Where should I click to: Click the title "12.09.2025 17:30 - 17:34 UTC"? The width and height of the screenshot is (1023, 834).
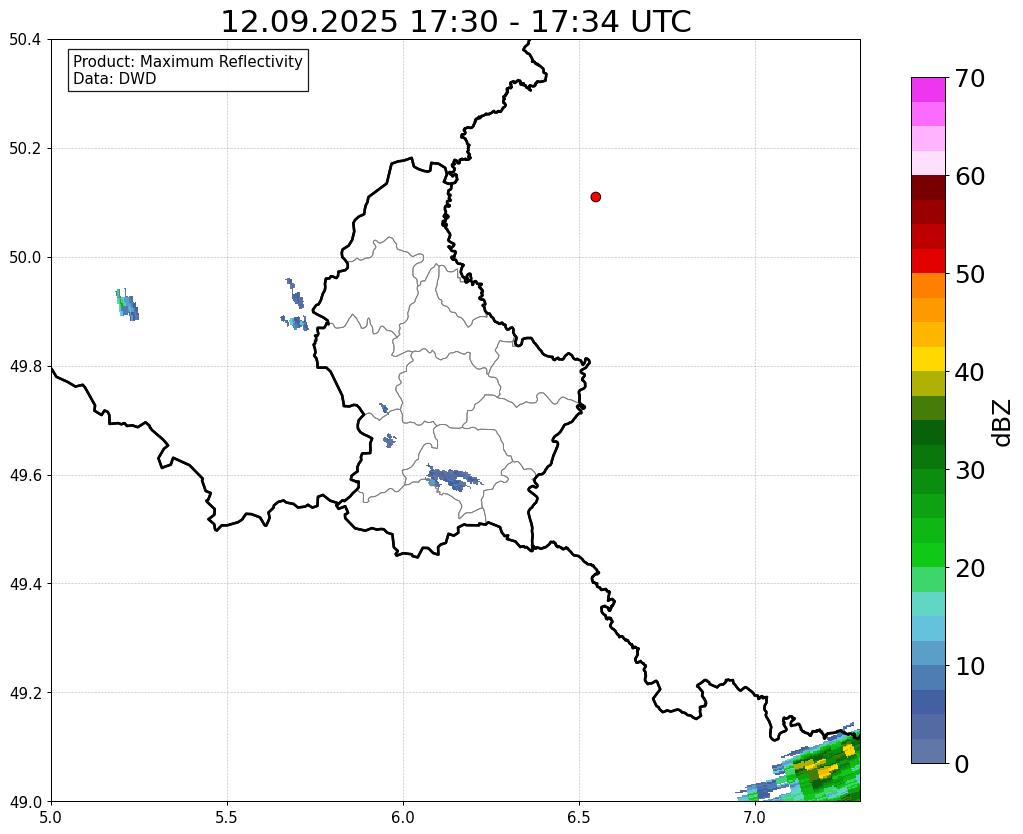click(455, 22)
